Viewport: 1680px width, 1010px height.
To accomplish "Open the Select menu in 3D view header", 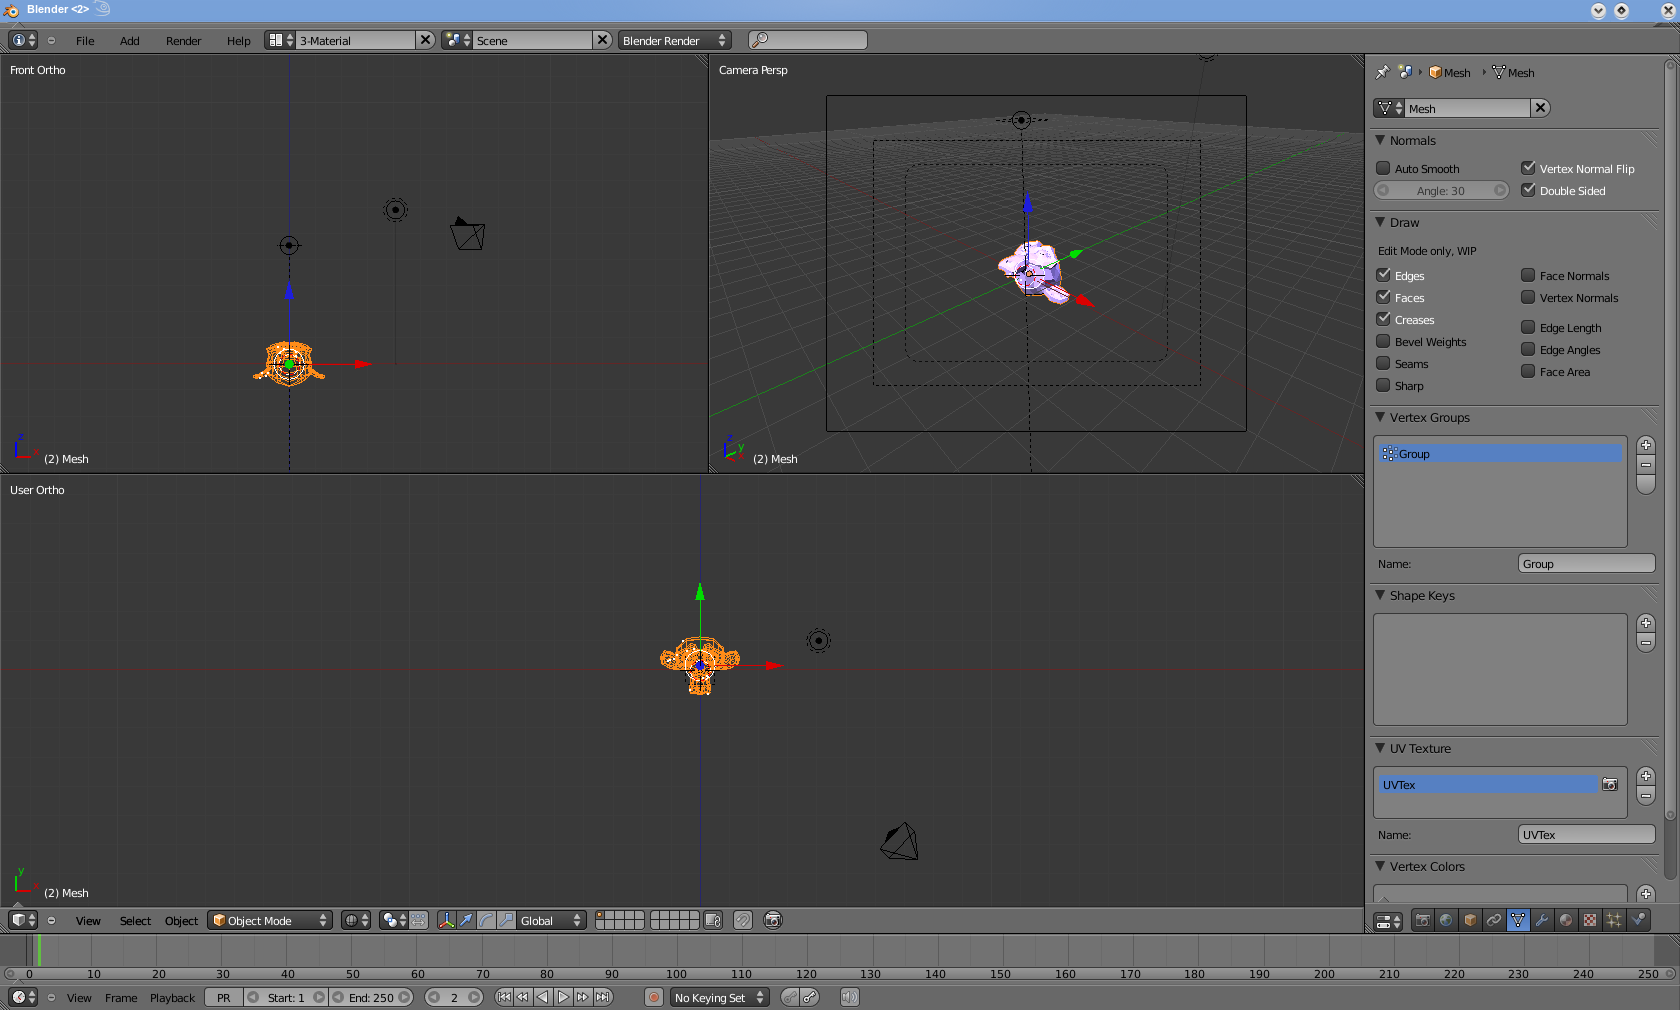I will click(x=135, y=921).
